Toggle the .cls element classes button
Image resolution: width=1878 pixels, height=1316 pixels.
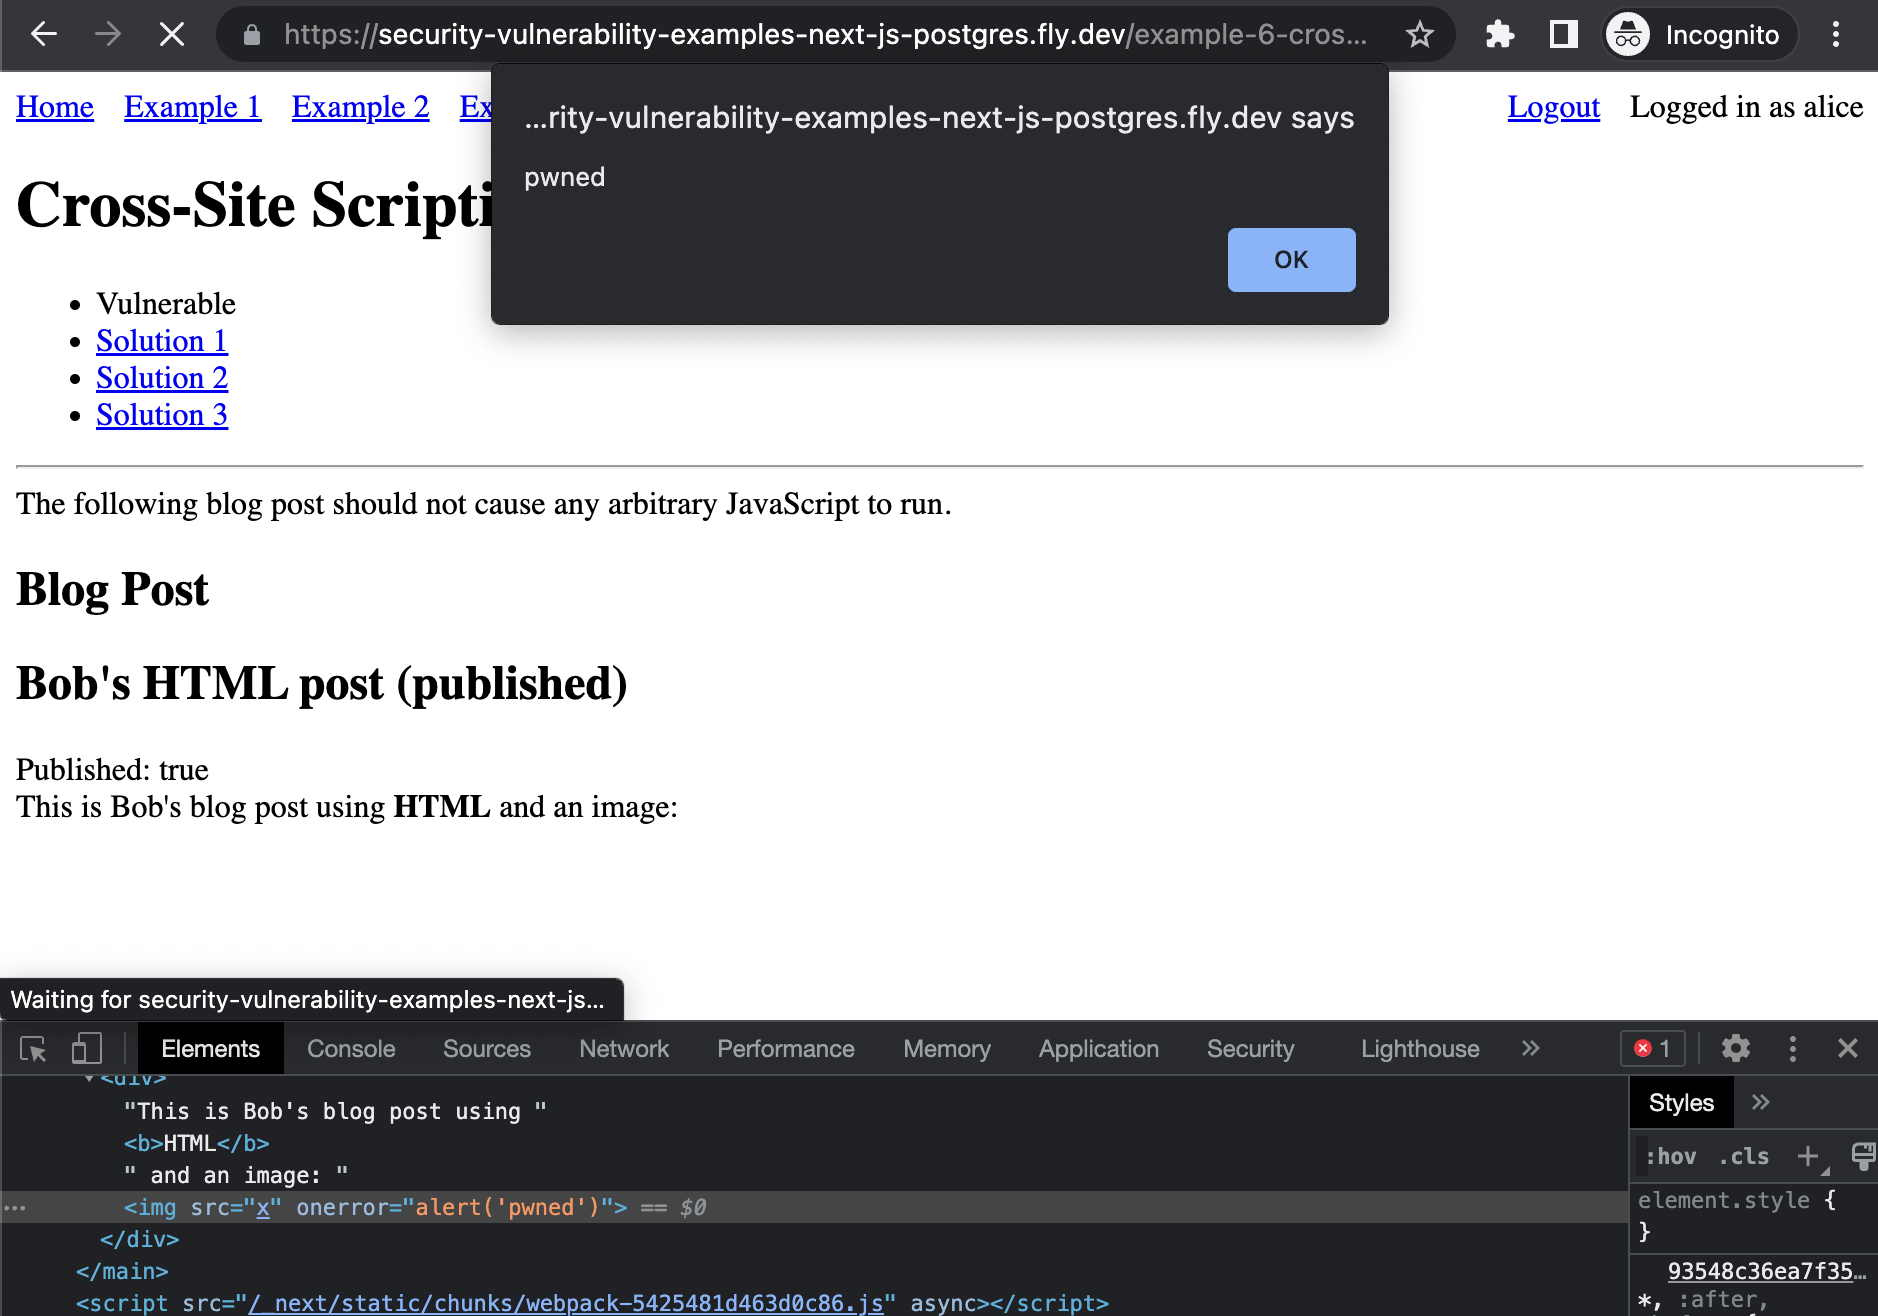1744,1157
